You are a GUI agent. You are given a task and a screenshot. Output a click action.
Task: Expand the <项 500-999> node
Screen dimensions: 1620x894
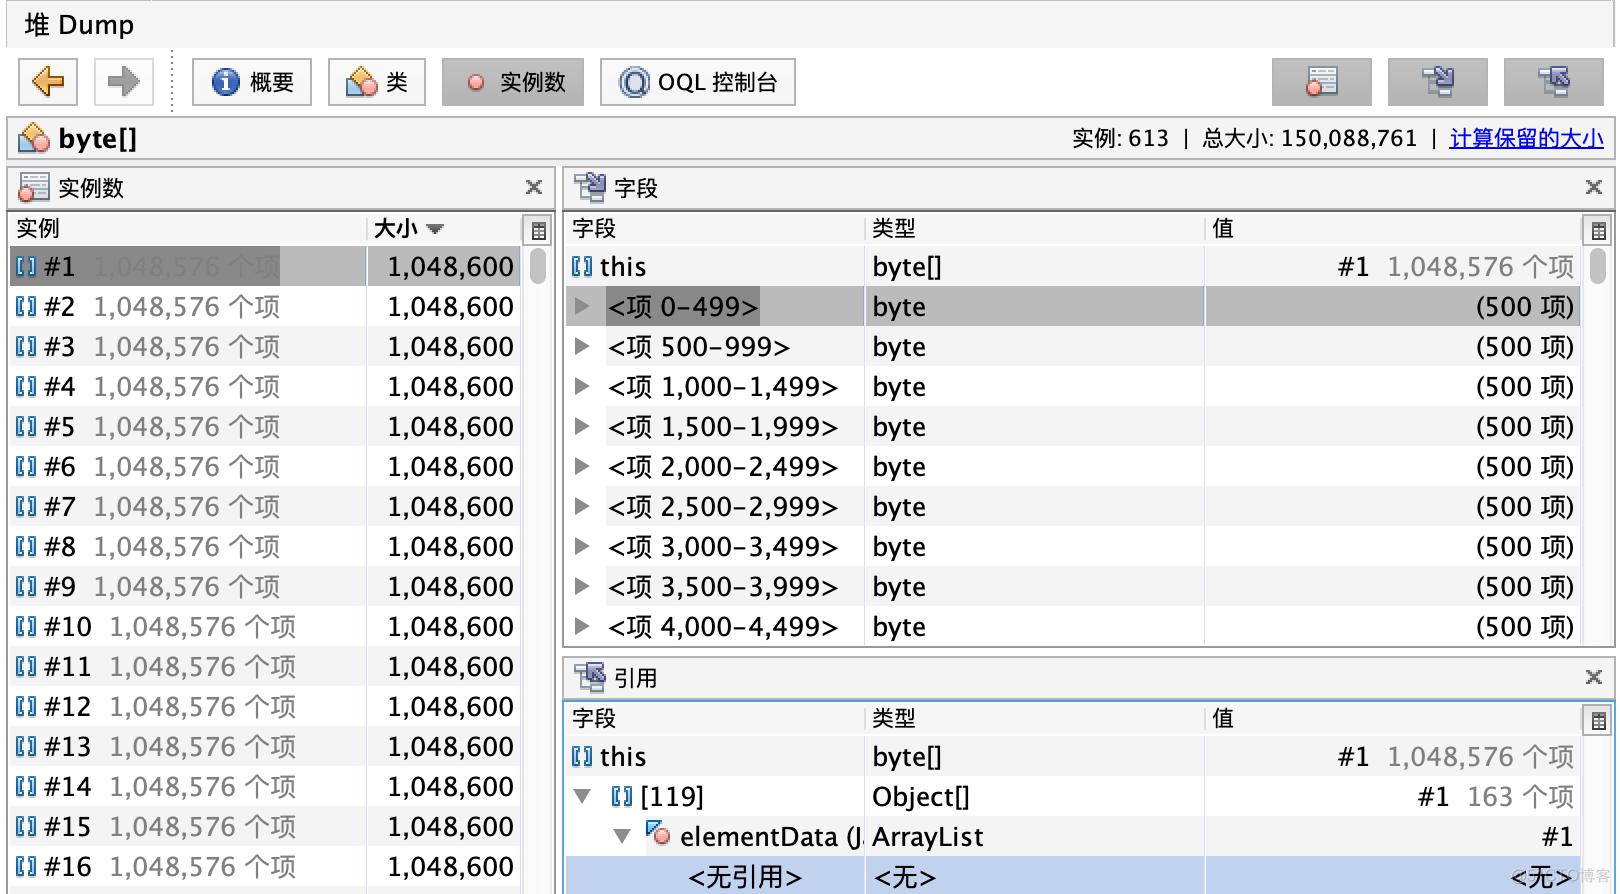pyautogui.click(x=582, y=347)
